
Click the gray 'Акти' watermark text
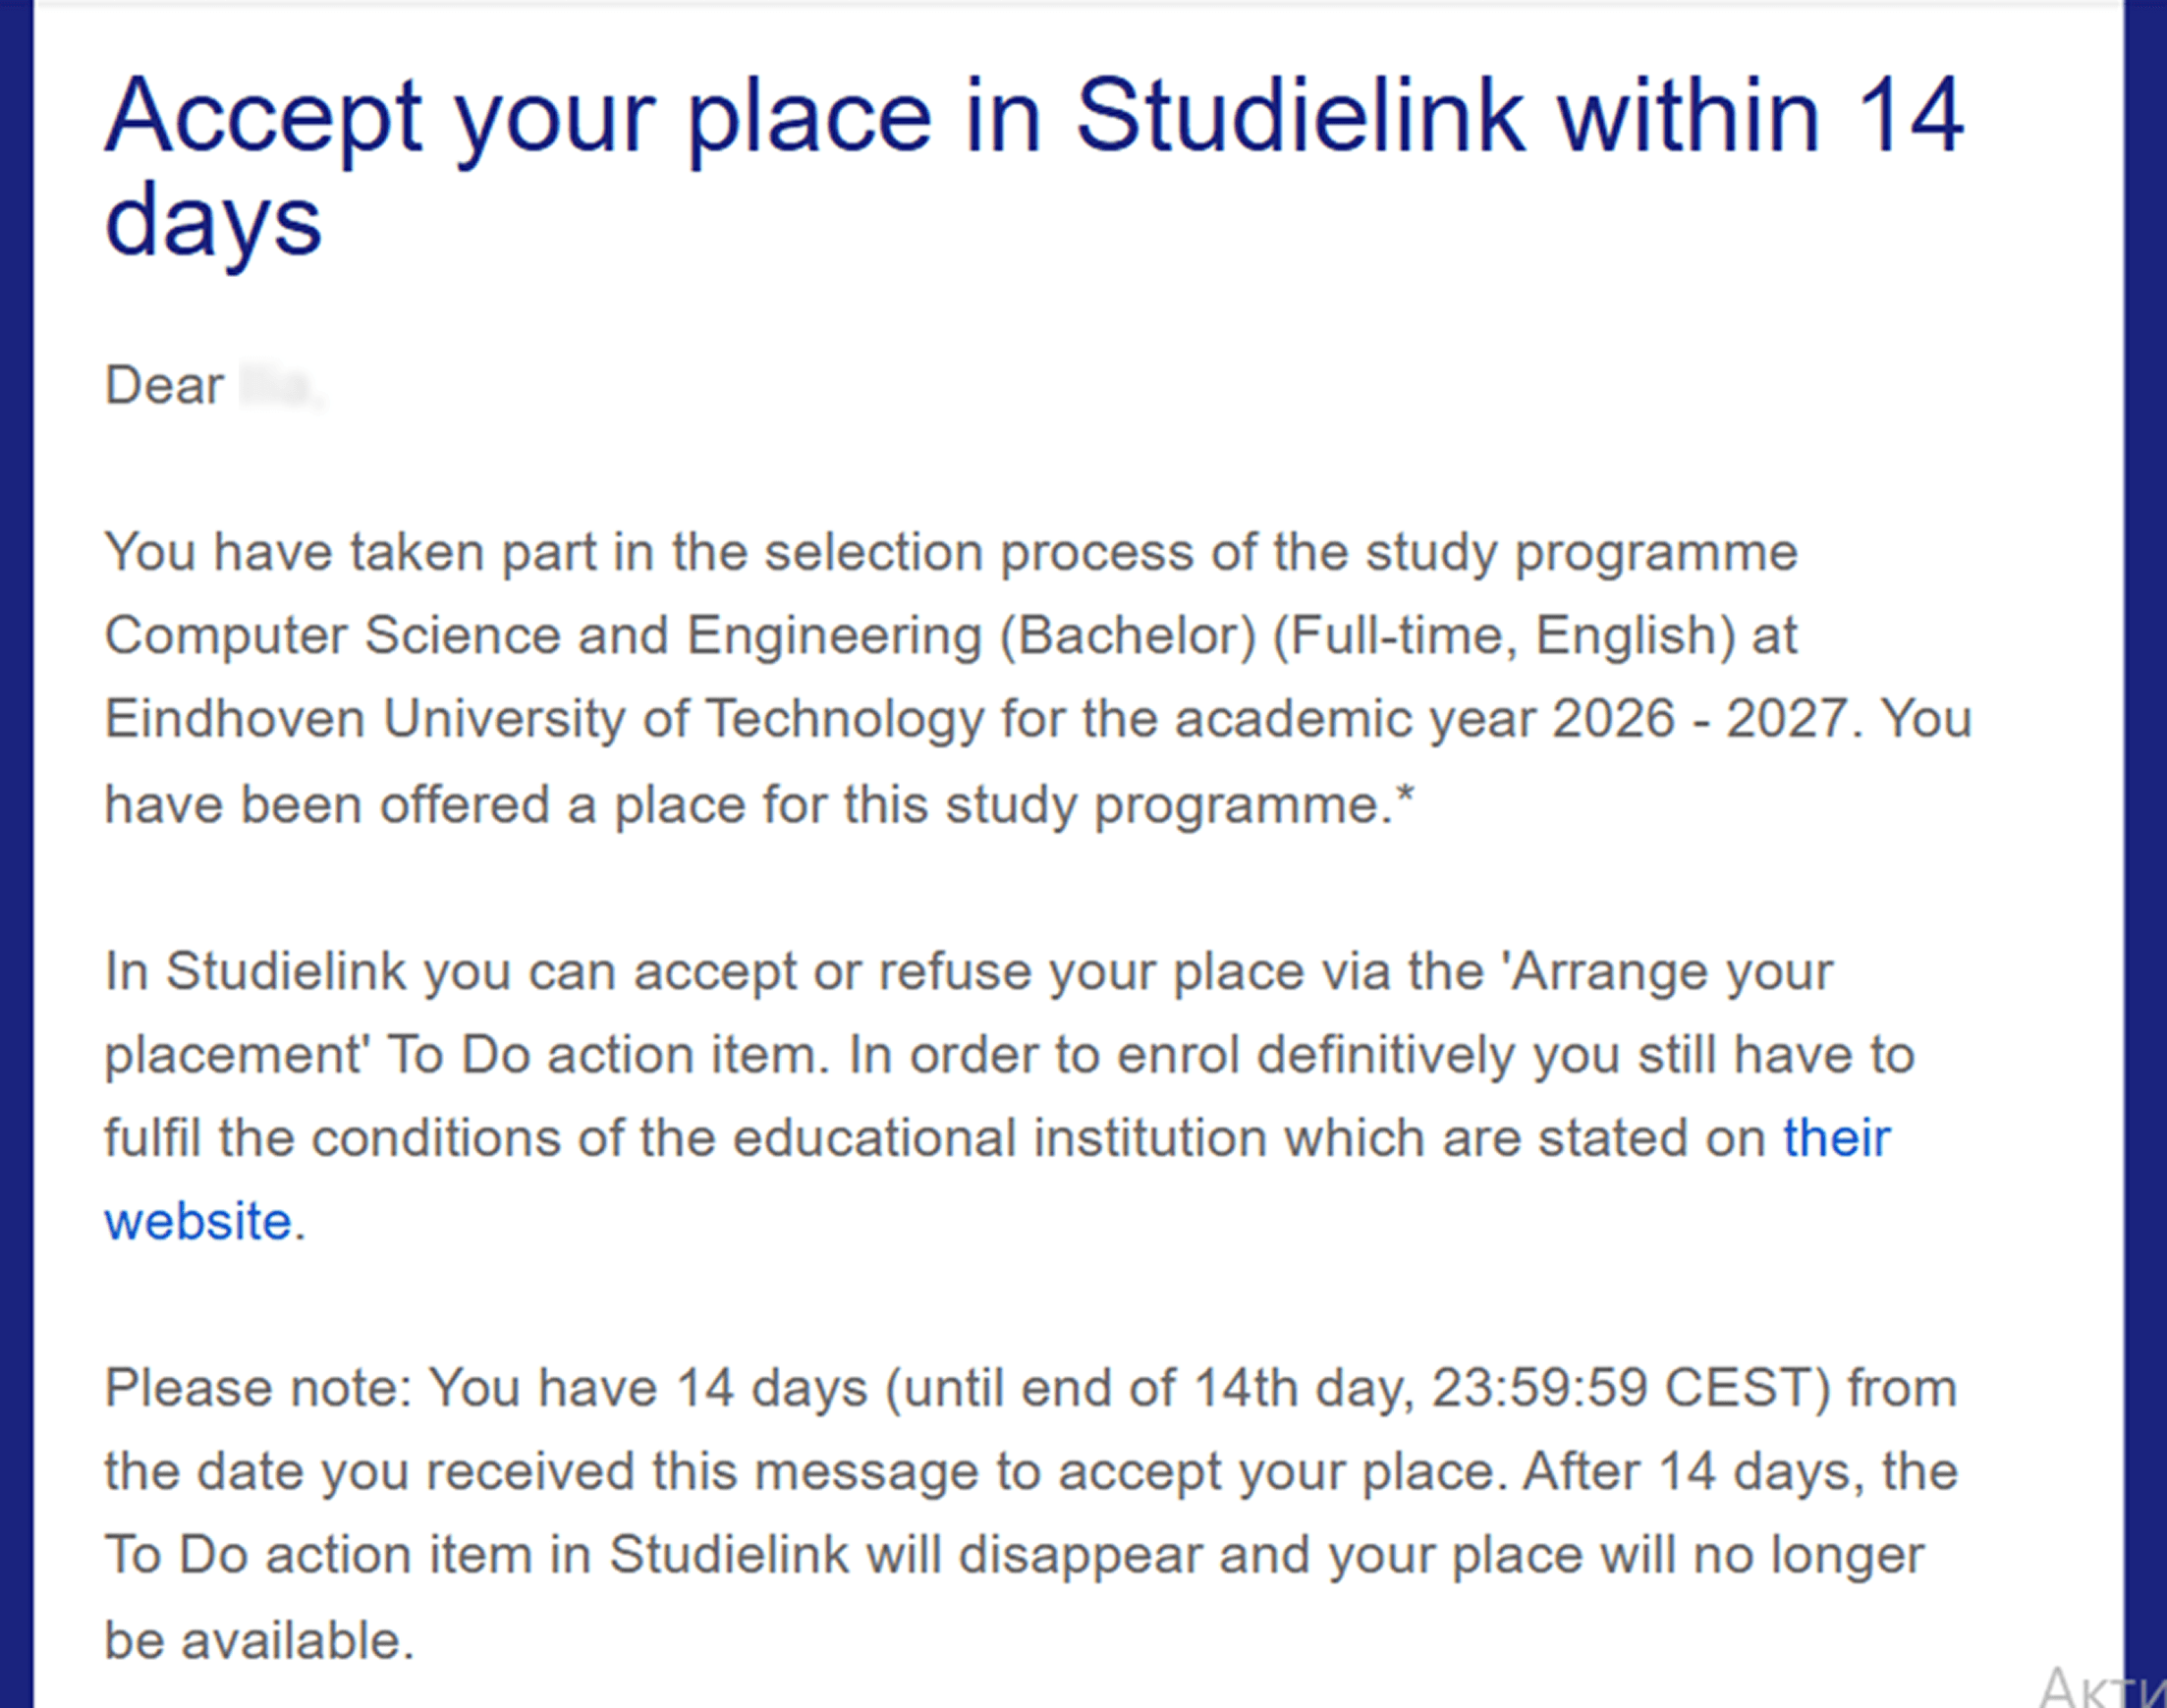(2100, 1685)
